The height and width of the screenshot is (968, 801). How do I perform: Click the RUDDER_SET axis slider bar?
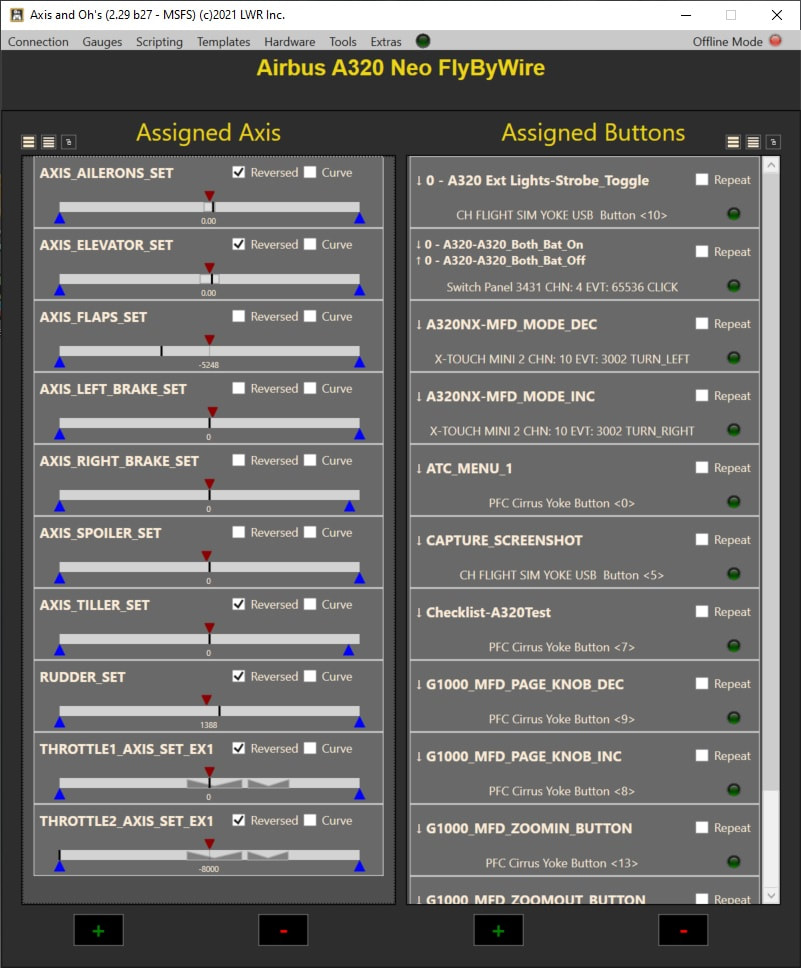click(209, 711)
